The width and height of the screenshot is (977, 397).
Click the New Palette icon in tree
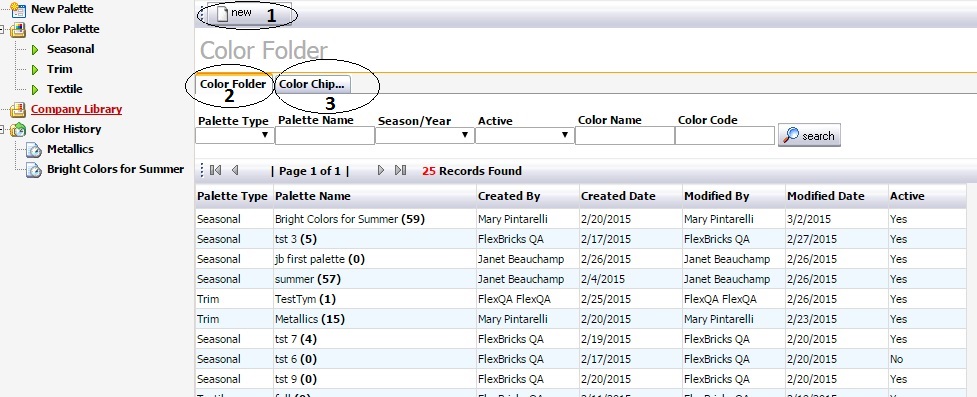[17, 9]
